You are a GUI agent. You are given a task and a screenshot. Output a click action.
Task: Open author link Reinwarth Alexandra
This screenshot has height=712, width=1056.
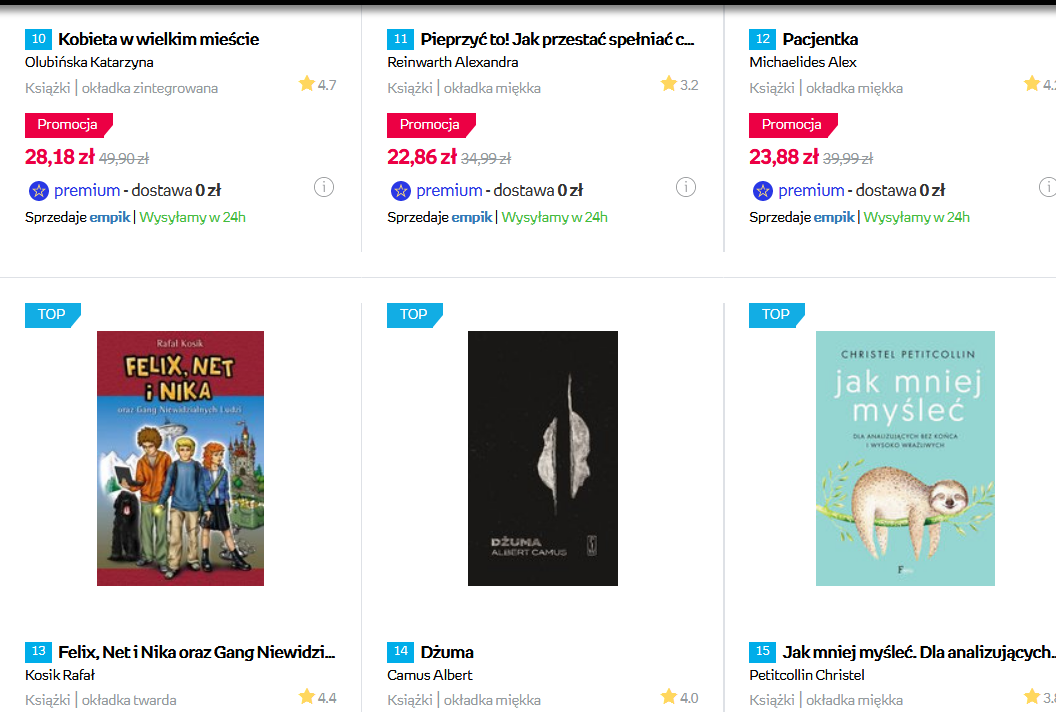tap(452, 62)
